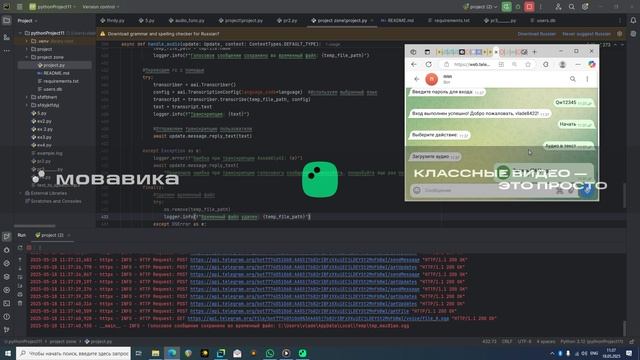Image resolution: width=640 pixels, height=360 pixels.
Task: Click project.py breadcrumb in navigation bar
Action: [98, 341]
